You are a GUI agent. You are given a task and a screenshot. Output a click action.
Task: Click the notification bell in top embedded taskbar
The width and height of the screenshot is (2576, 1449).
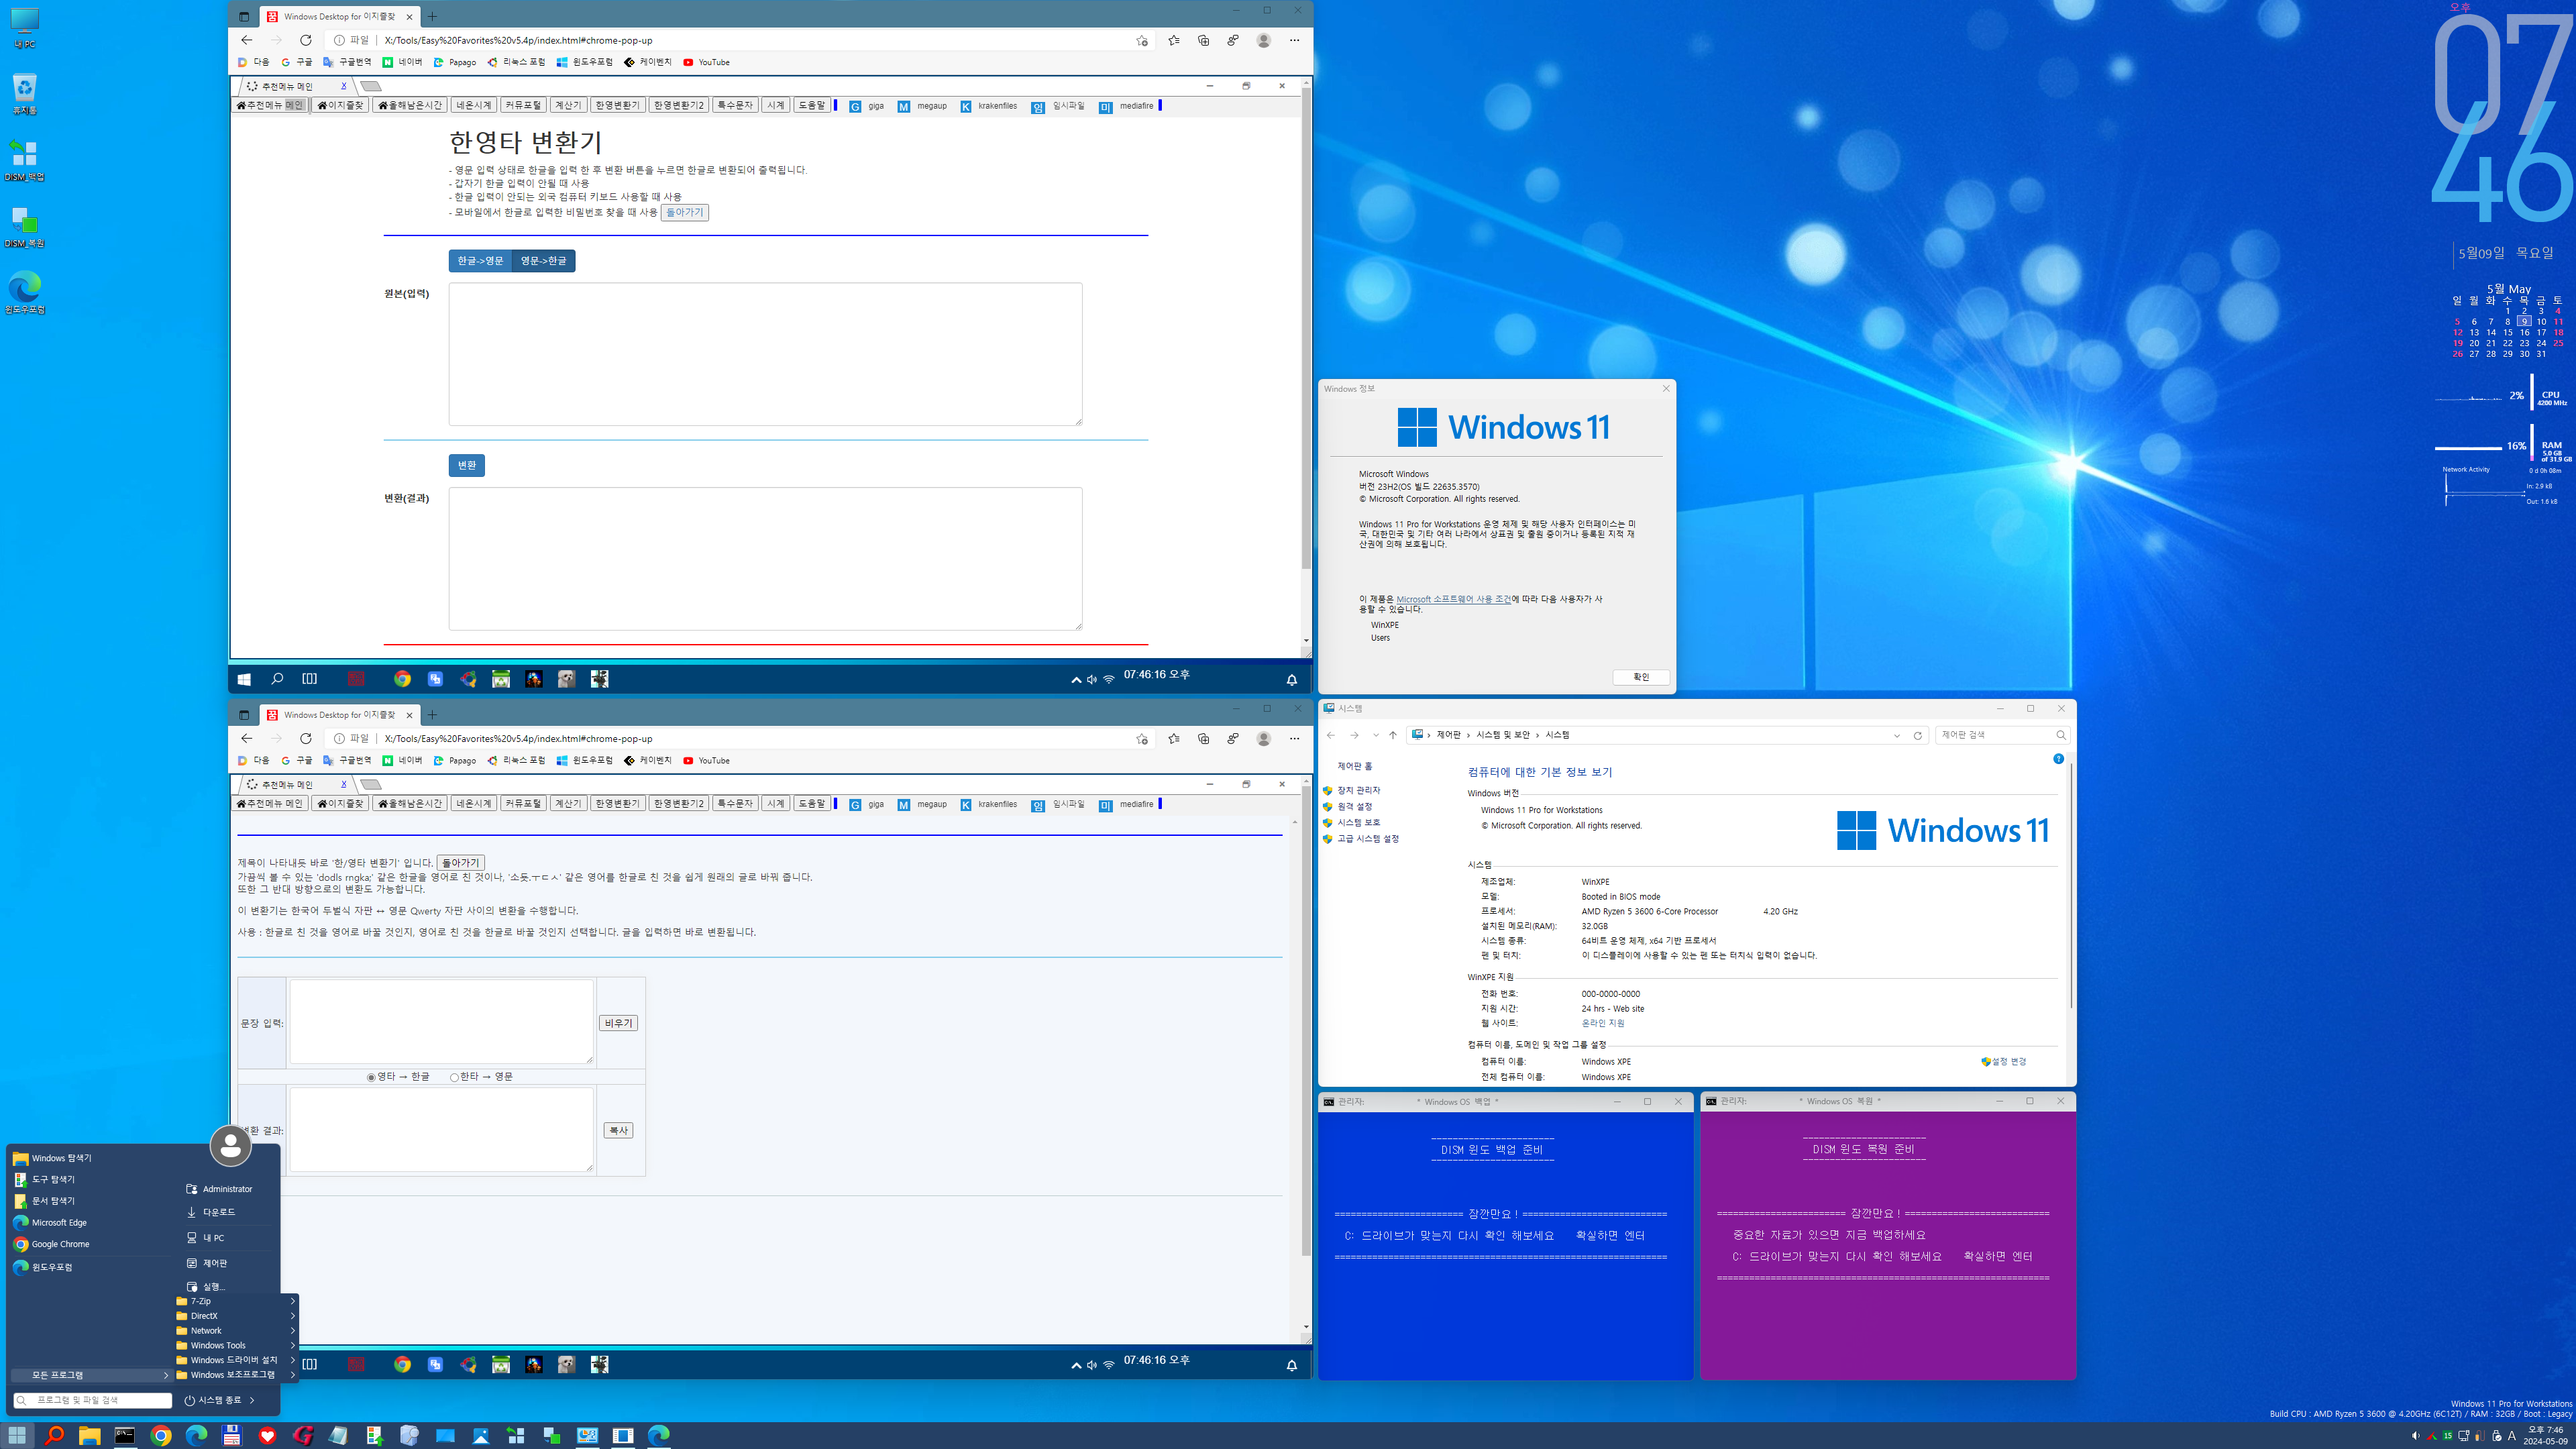click(1291, 680)
